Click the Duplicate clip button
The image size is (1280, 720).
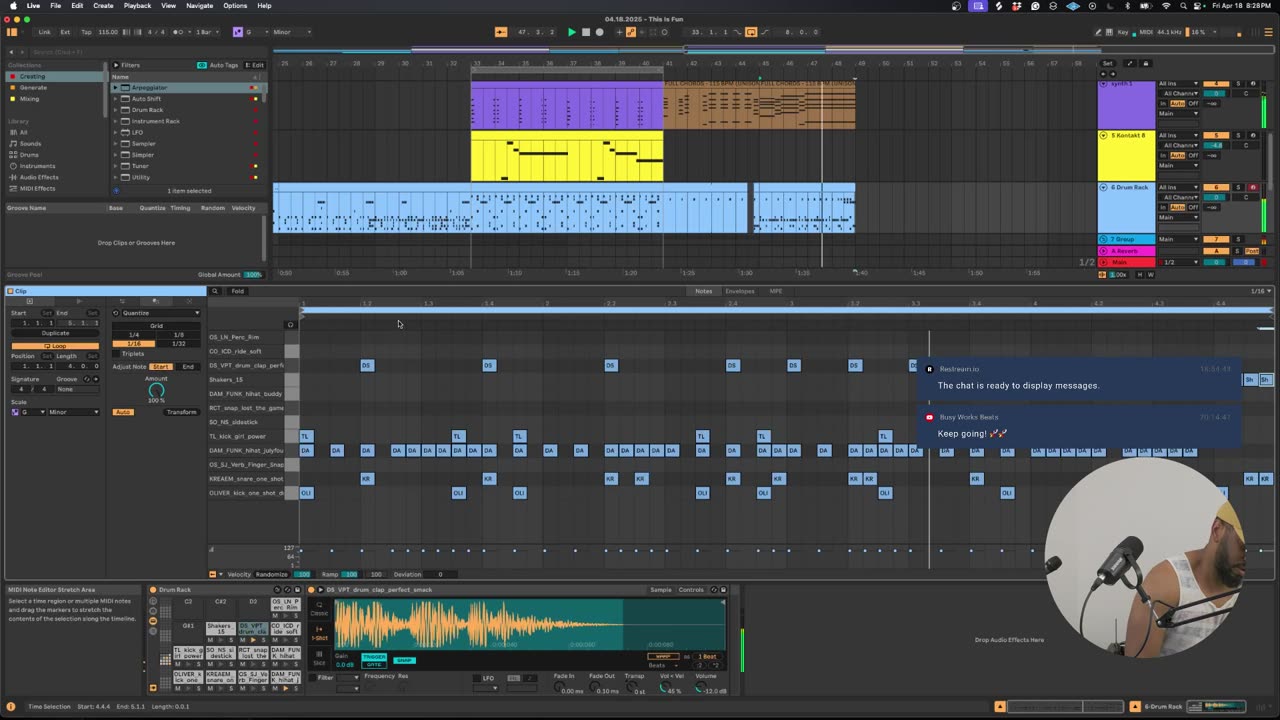(55, 334)
